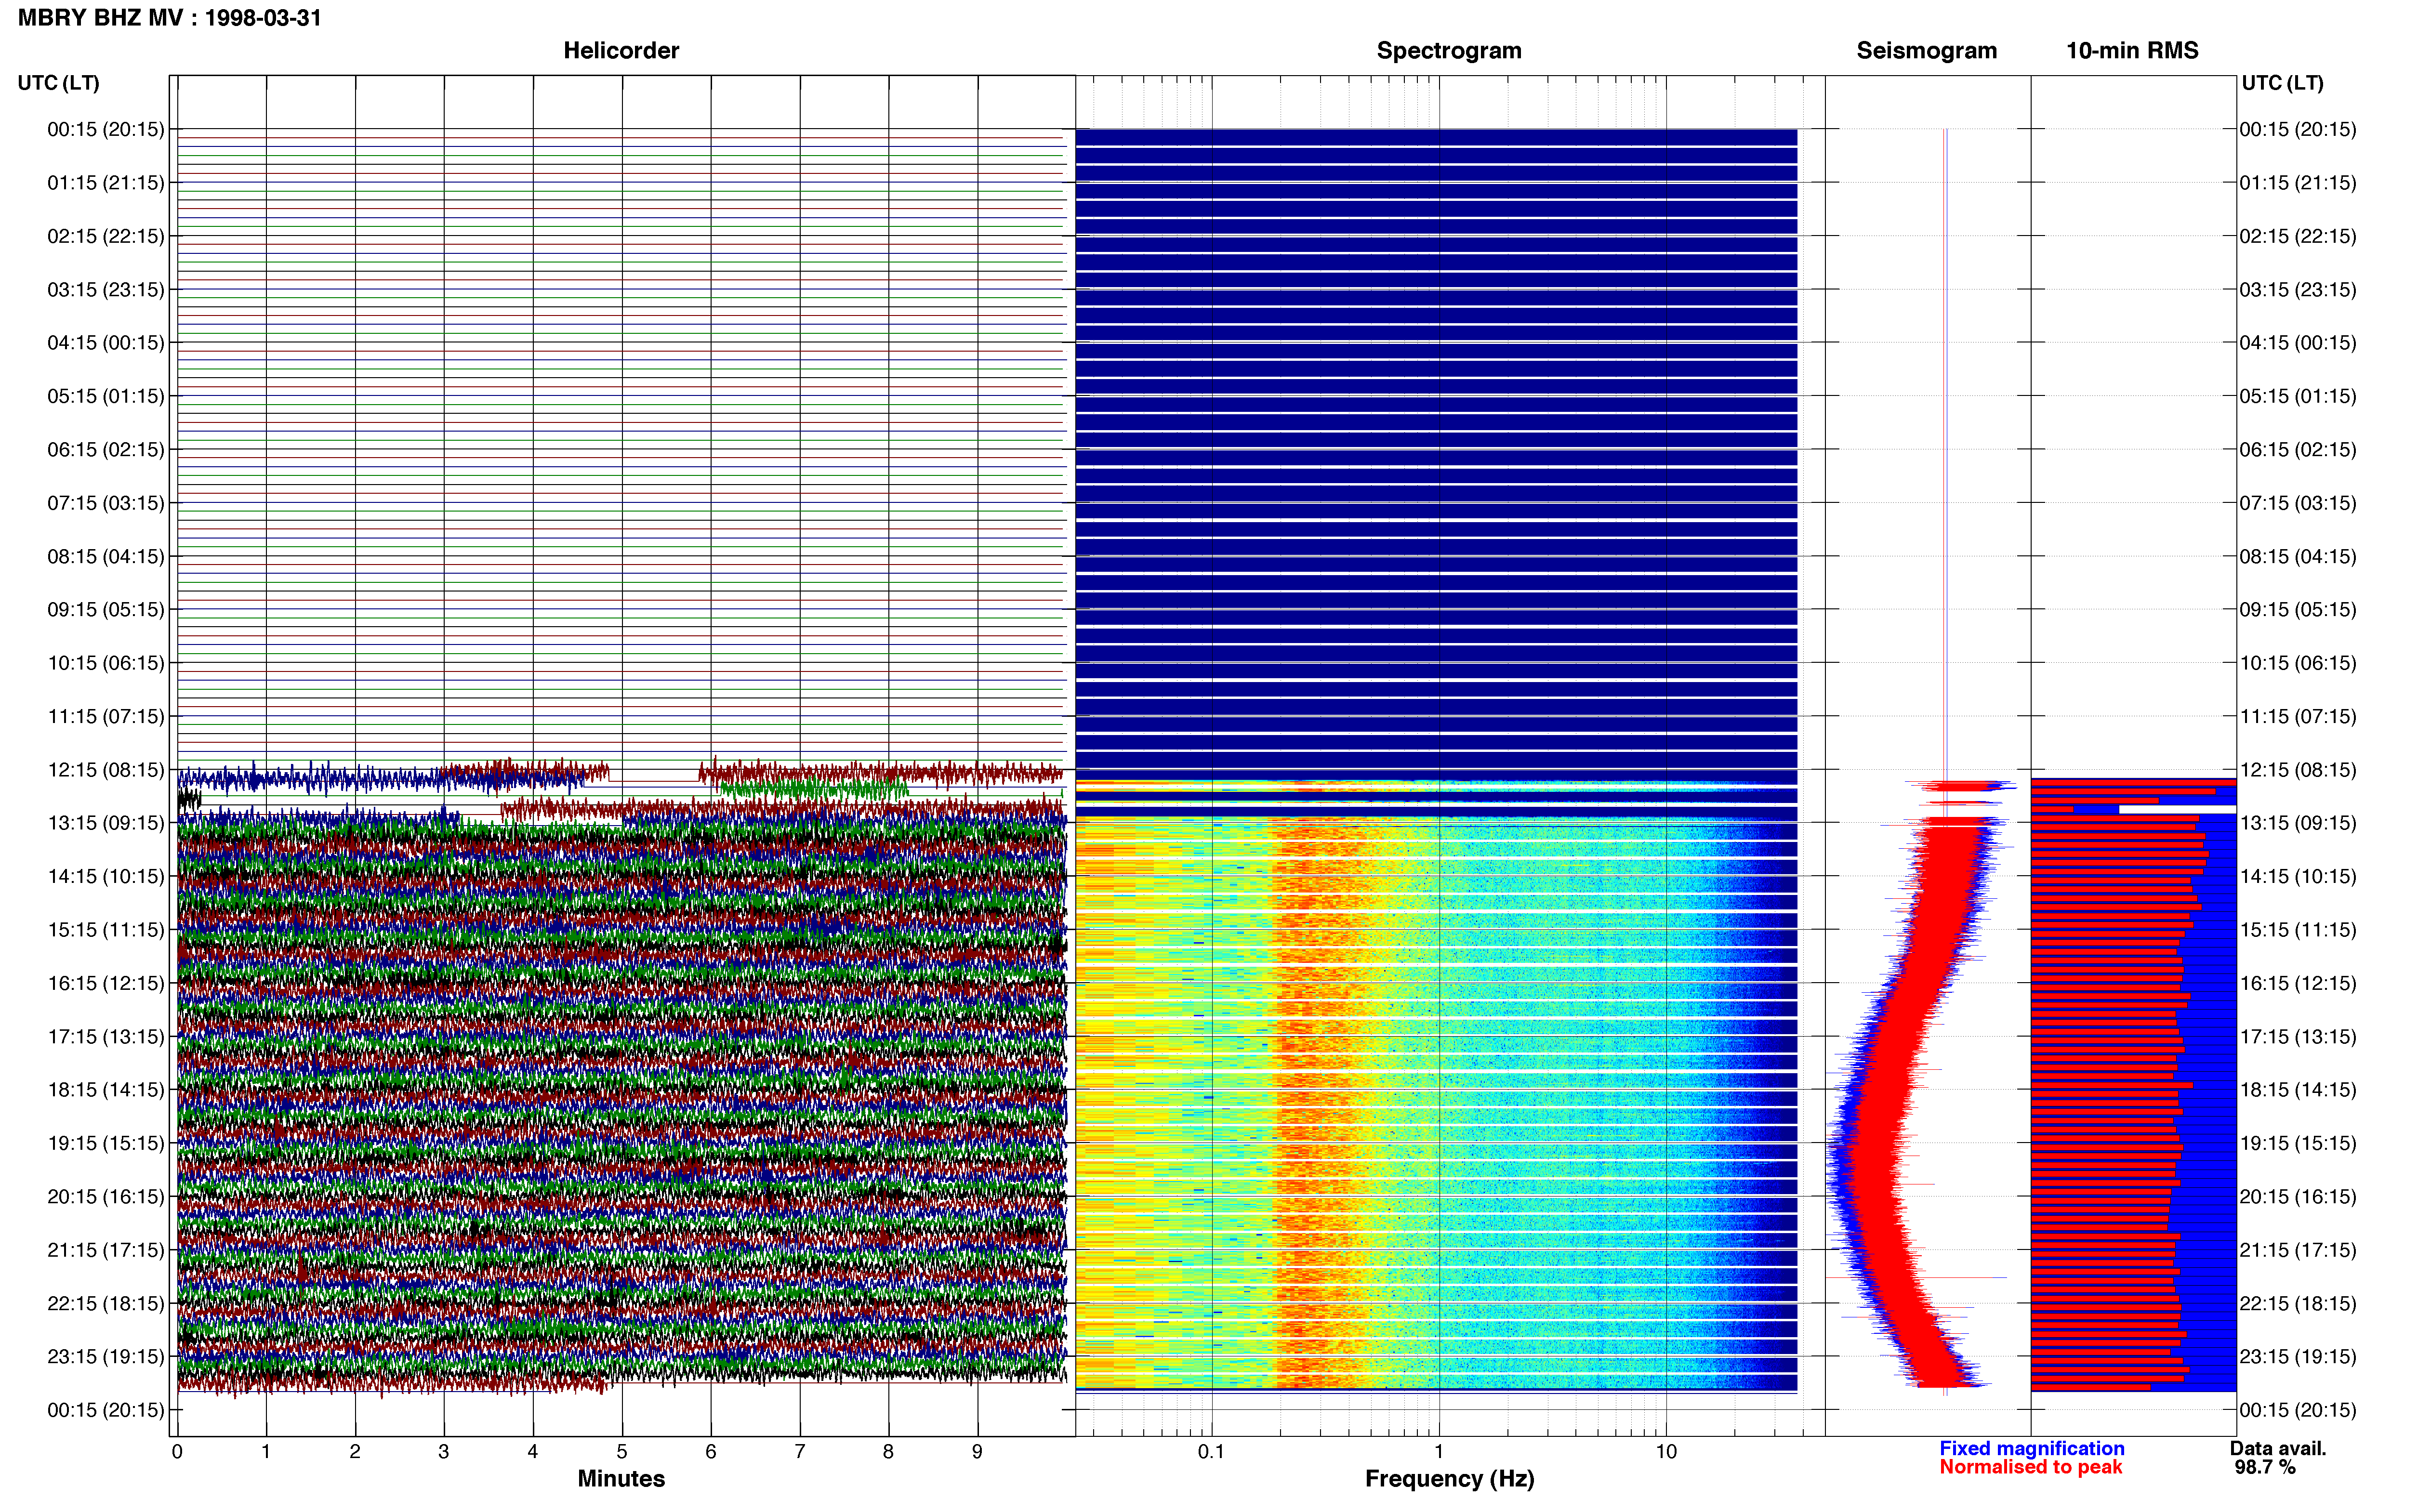
Task: Click the spectrogram frequency tick label '1'
Action: pyautogui.click(x=1439, y=1452)
